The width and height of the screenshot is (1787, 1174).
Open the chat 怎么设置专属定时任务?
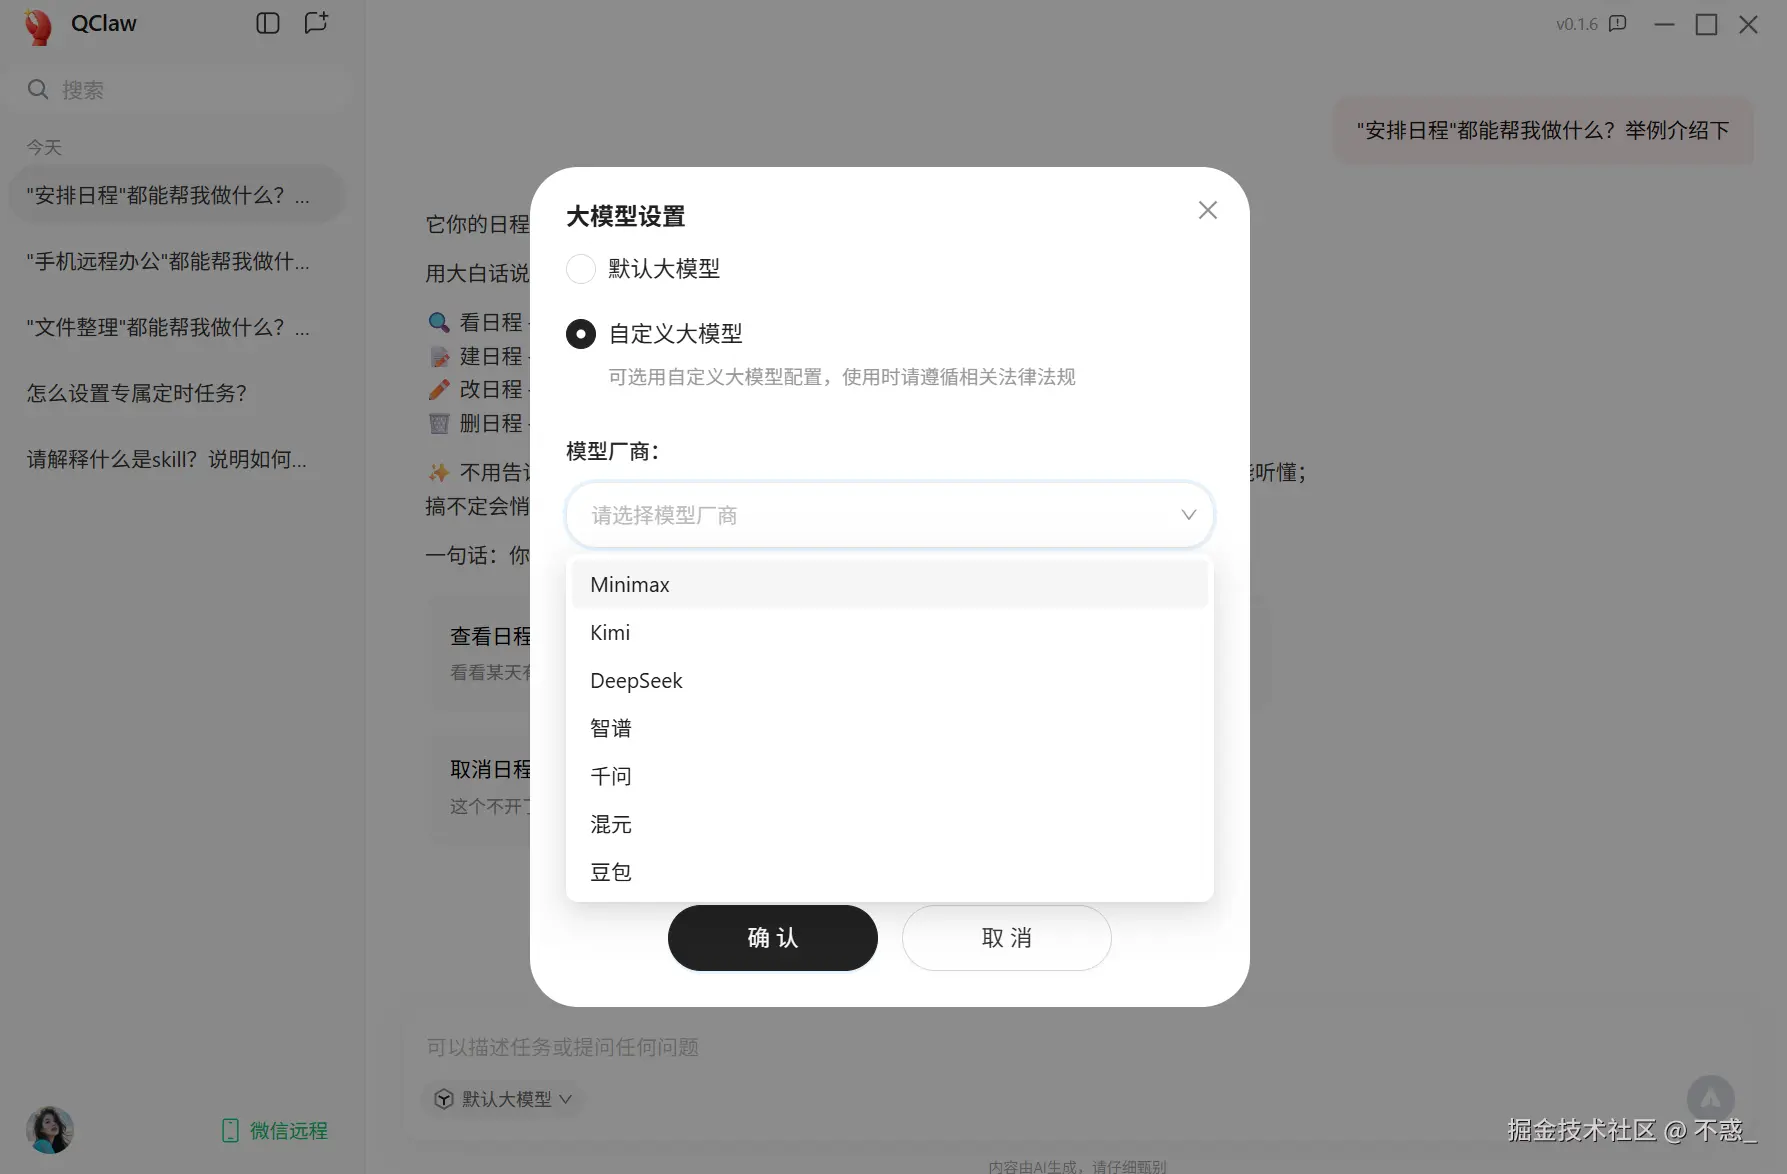pyautogui.click(x=177, y=393)
